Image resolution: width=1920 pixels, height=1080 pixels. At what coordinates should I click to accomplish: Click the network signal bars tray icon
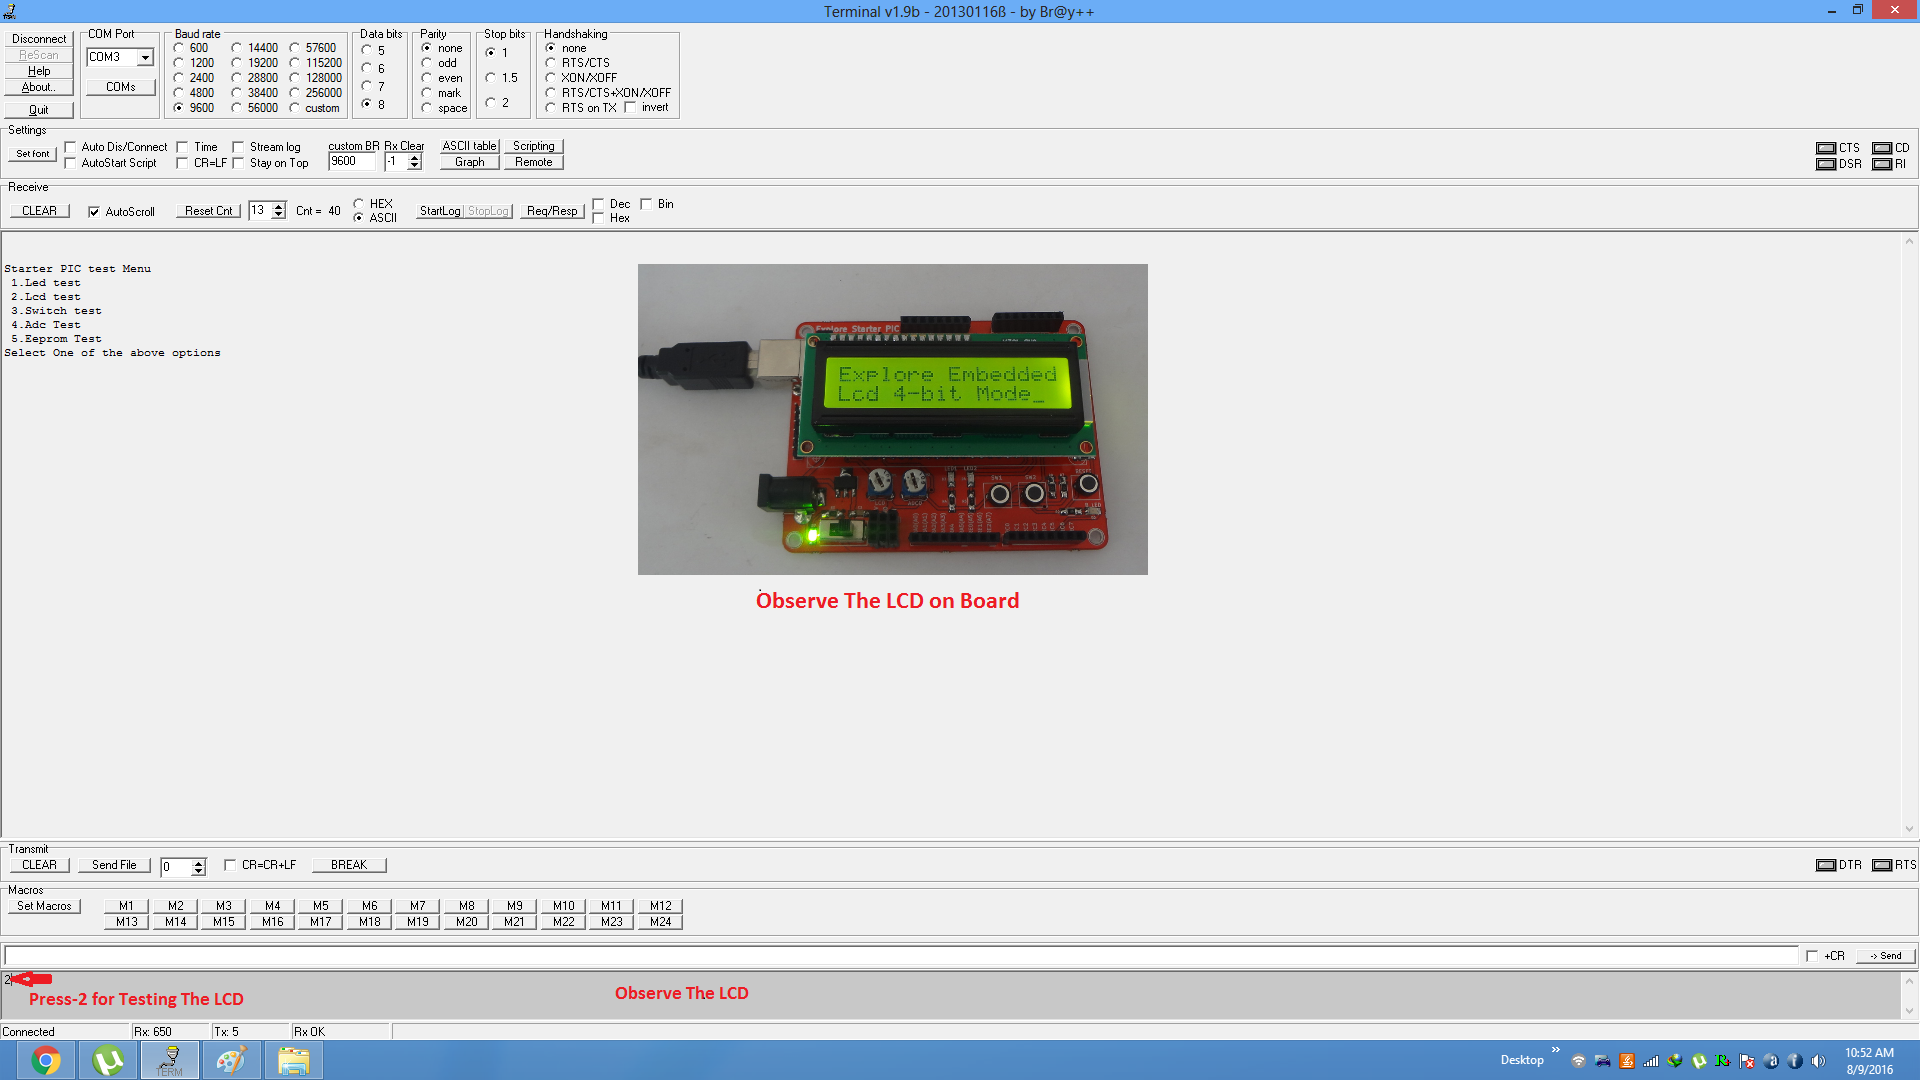(1651, 1061)
